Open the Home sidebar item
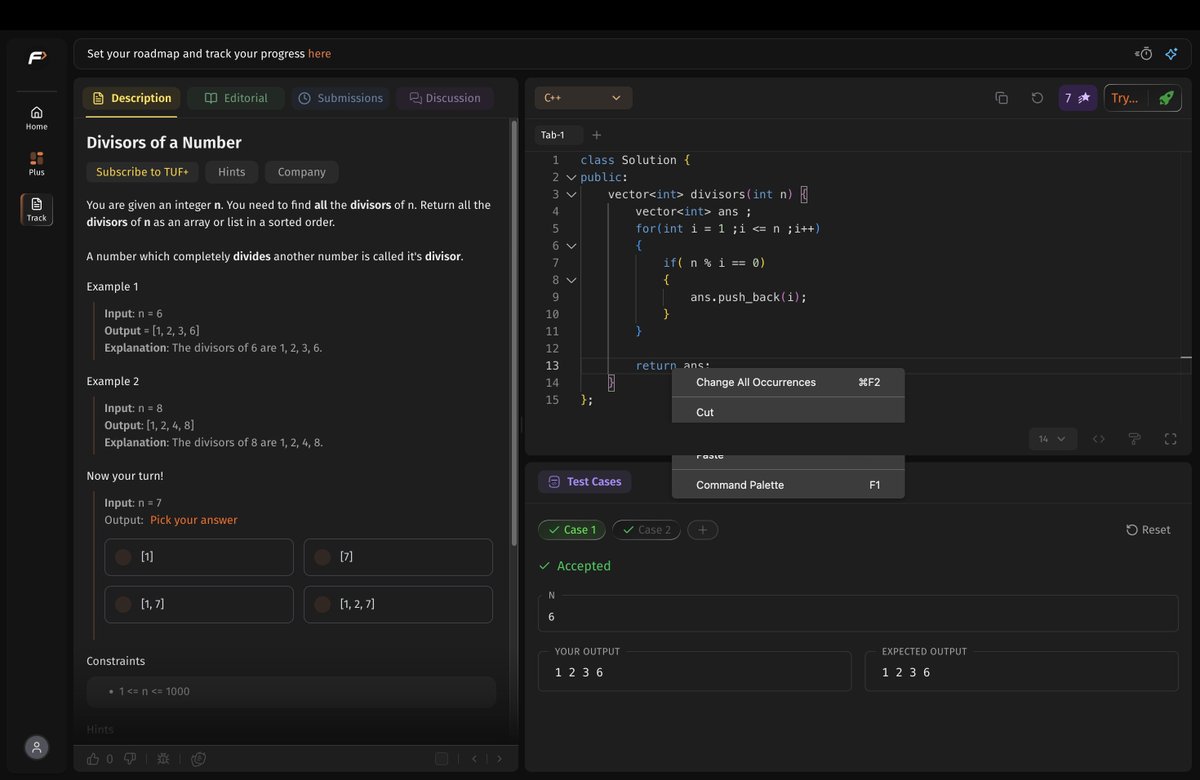1200x780 pixels. click(x=36, y=118)
